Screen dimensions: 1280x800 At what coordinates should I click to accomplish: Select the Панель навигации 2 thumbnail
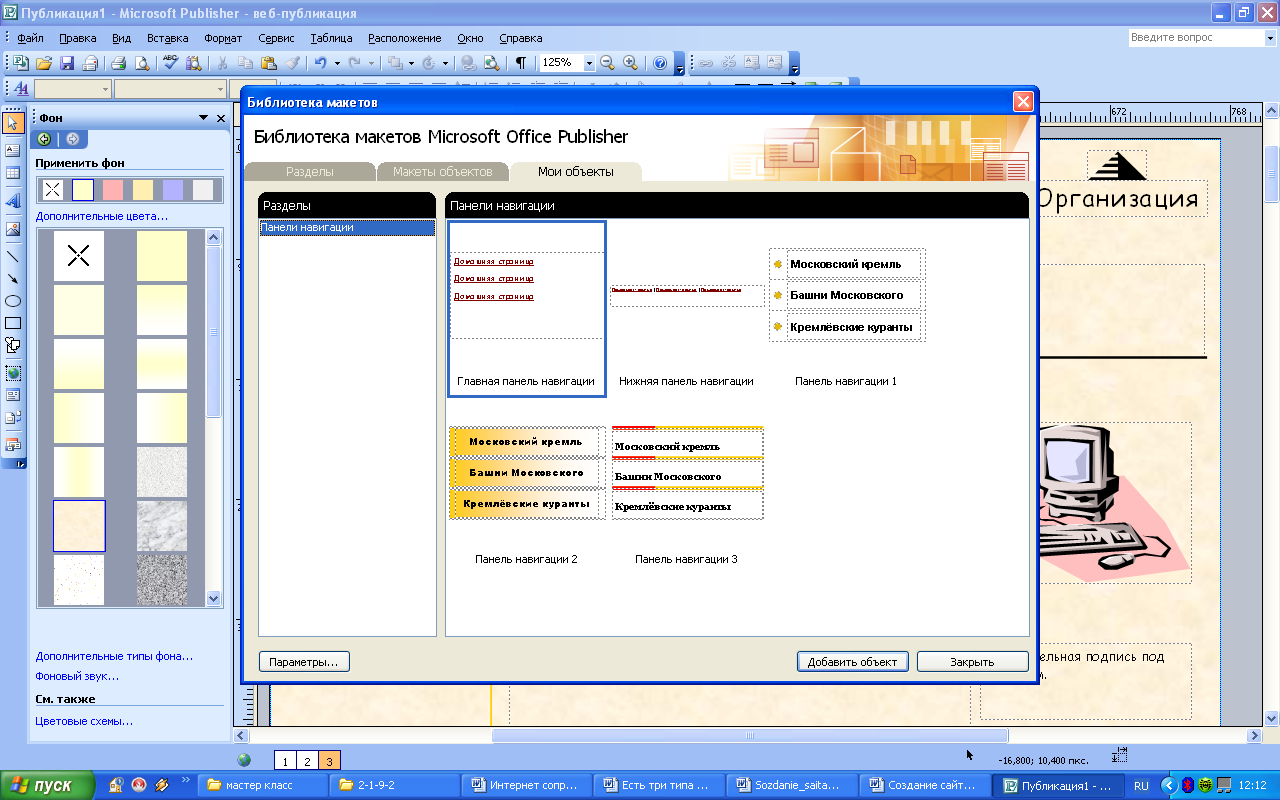coord(526,487)
